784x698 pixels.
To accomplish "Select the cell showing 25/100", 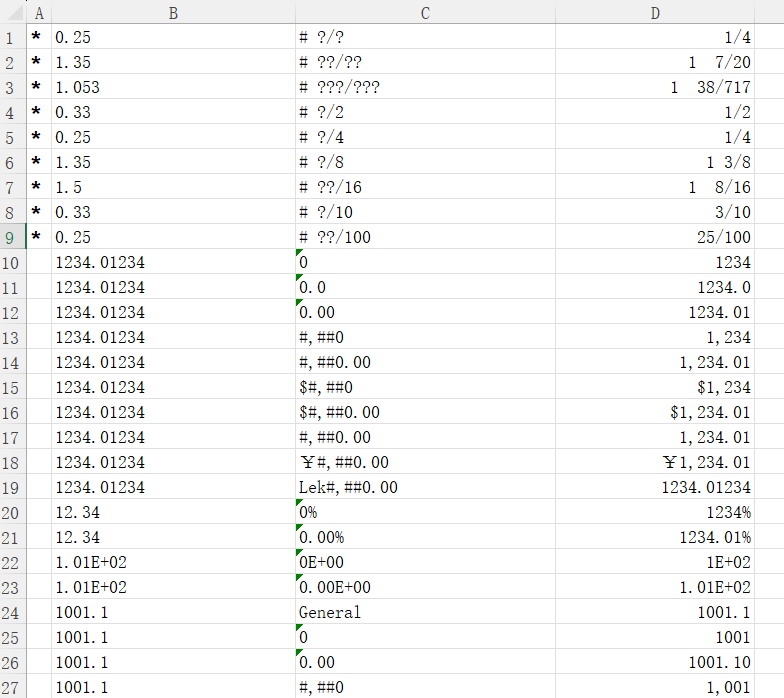I will tap(655, 237).
